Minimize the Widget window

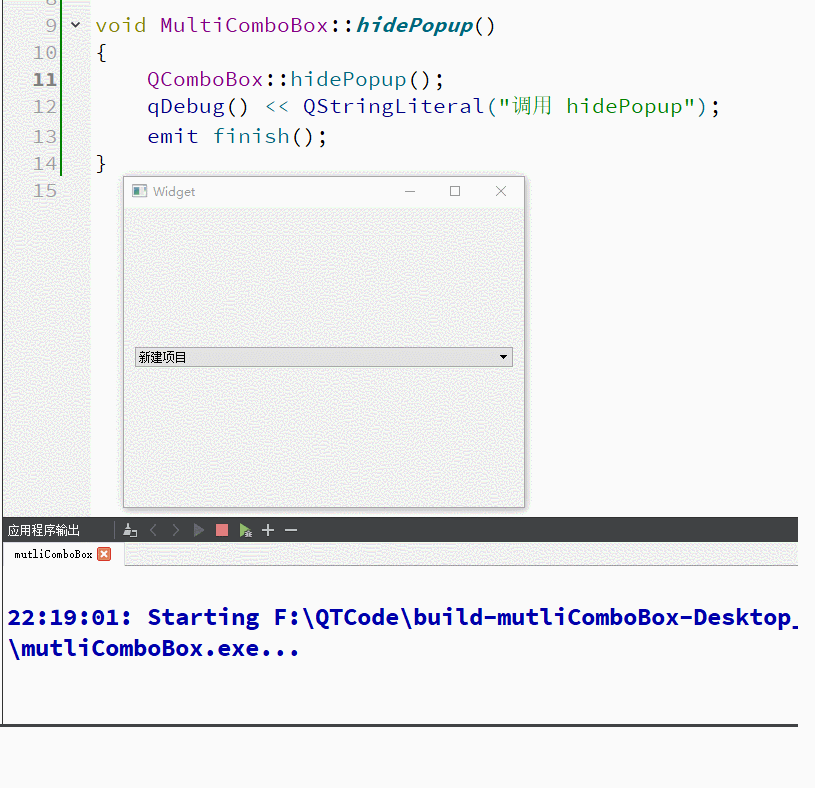[409, 190]
